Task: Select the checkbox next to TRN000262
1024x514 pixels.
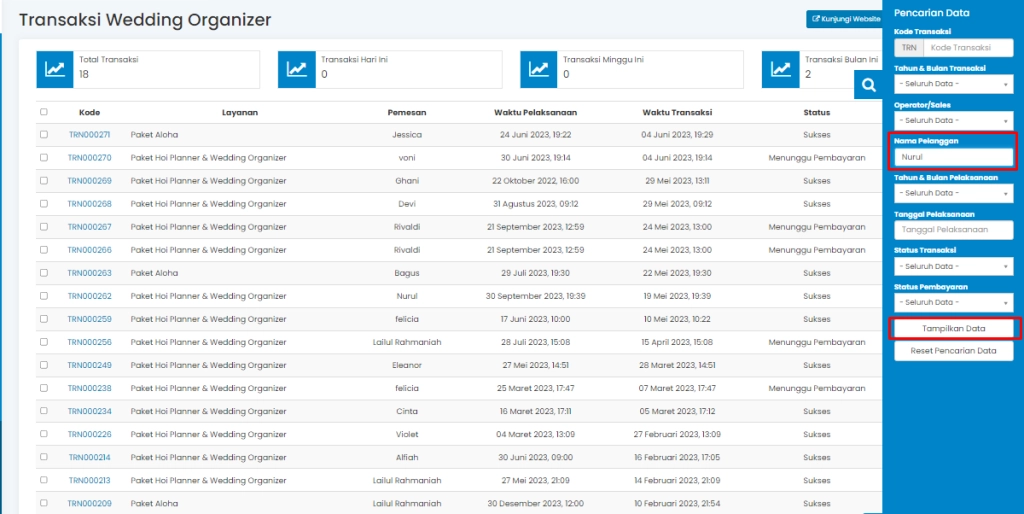Action: [x=43, y=296]
